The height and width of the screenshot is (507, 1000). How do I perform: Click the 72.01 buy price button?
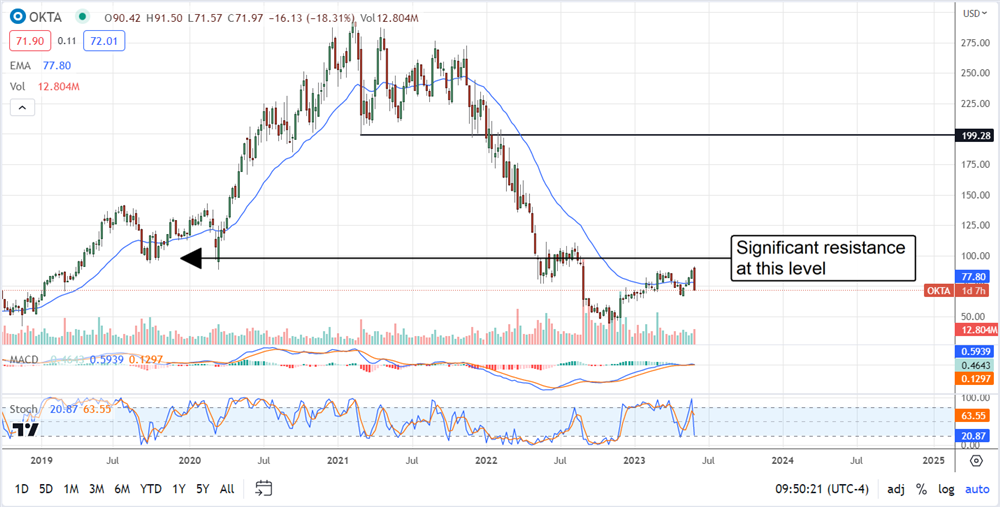(104, 41)
